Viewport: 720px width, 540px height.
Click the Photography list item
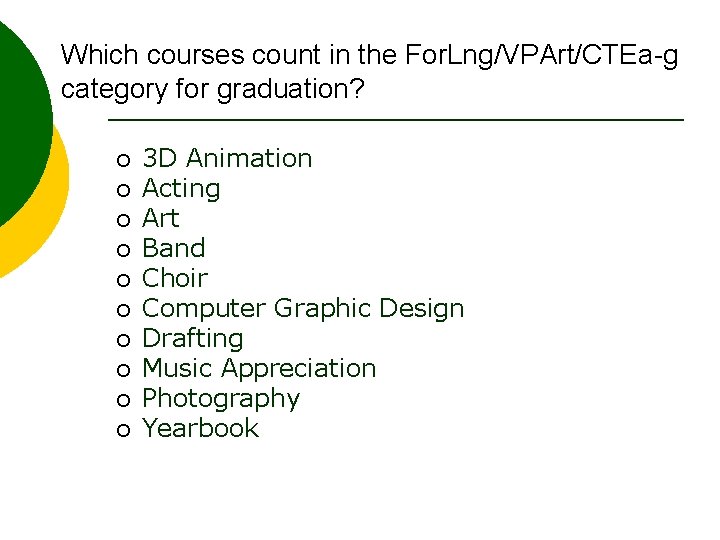coord(221,398)
